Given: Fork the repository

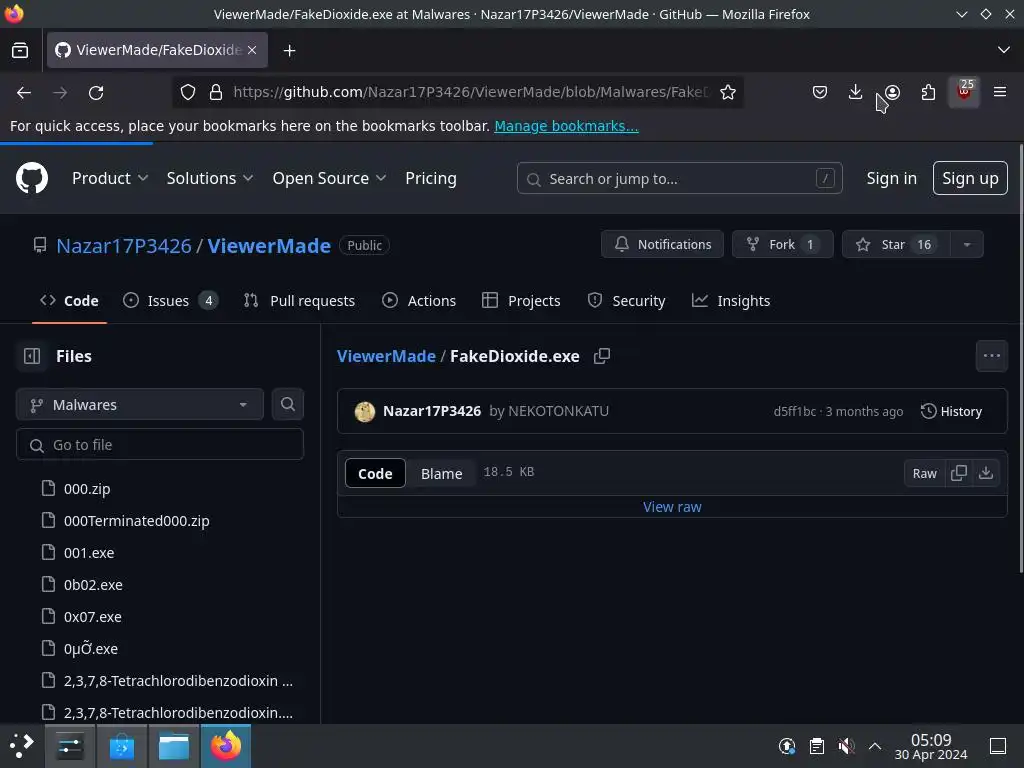Looking at the screenshot, I should (782, 244).
